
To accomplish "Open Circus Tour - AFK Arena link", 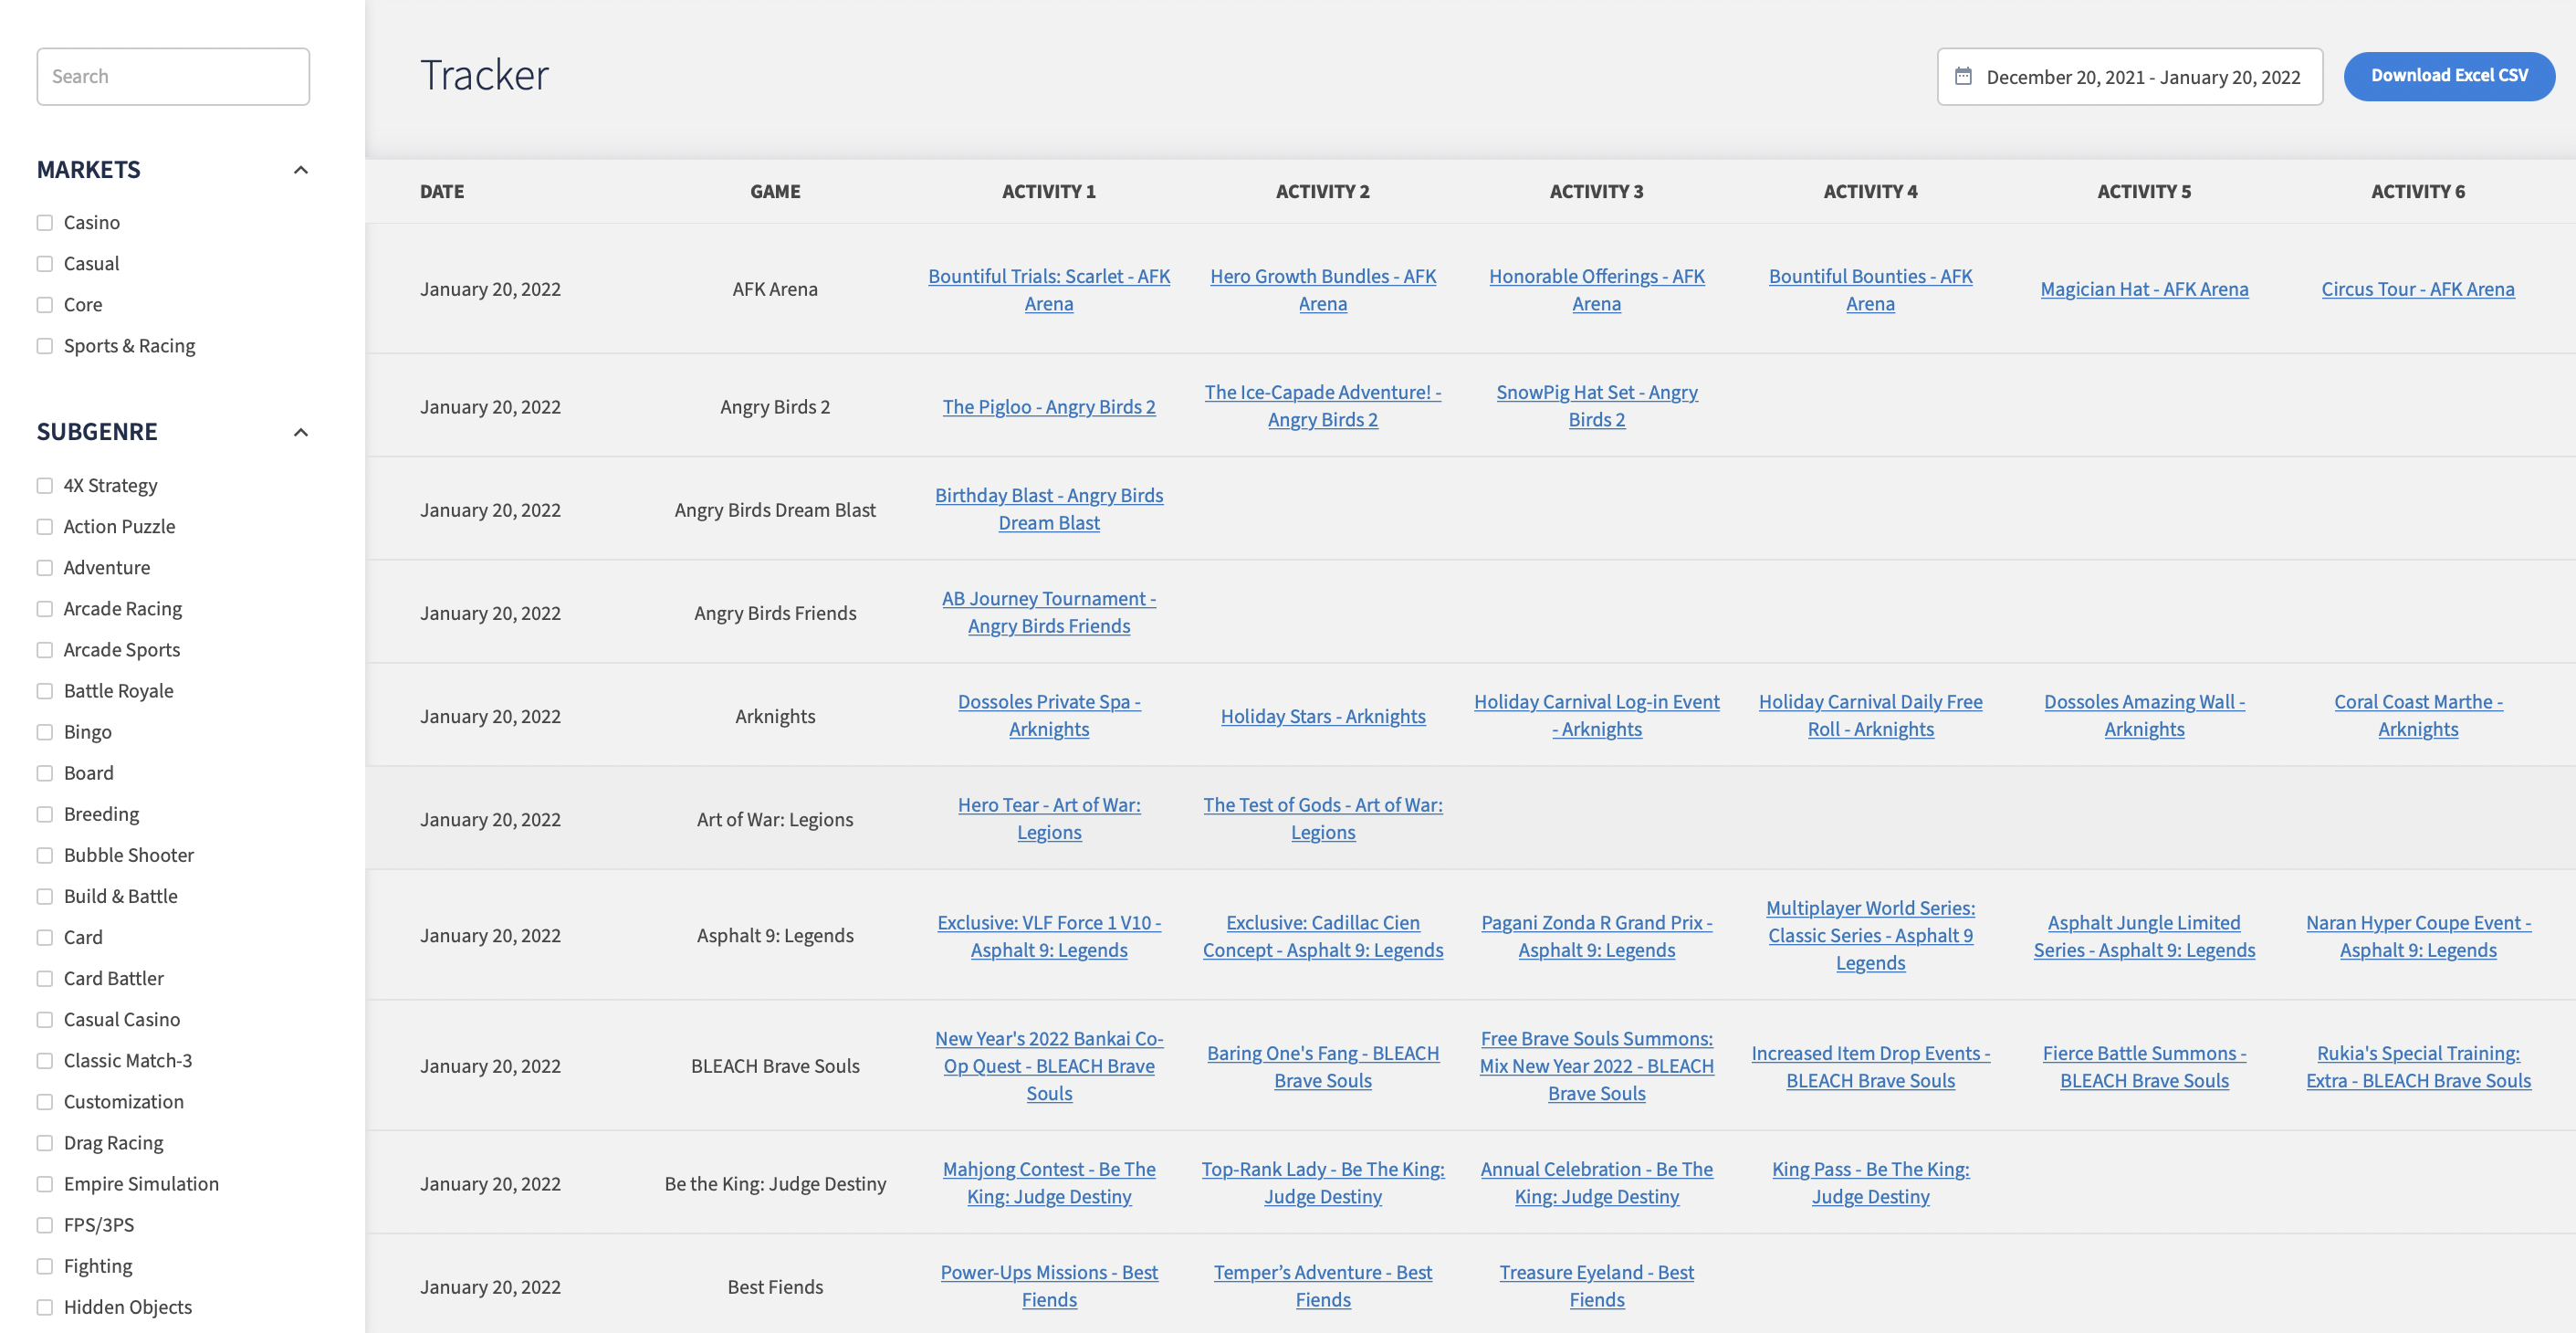I will click(x=2417, y=289).
